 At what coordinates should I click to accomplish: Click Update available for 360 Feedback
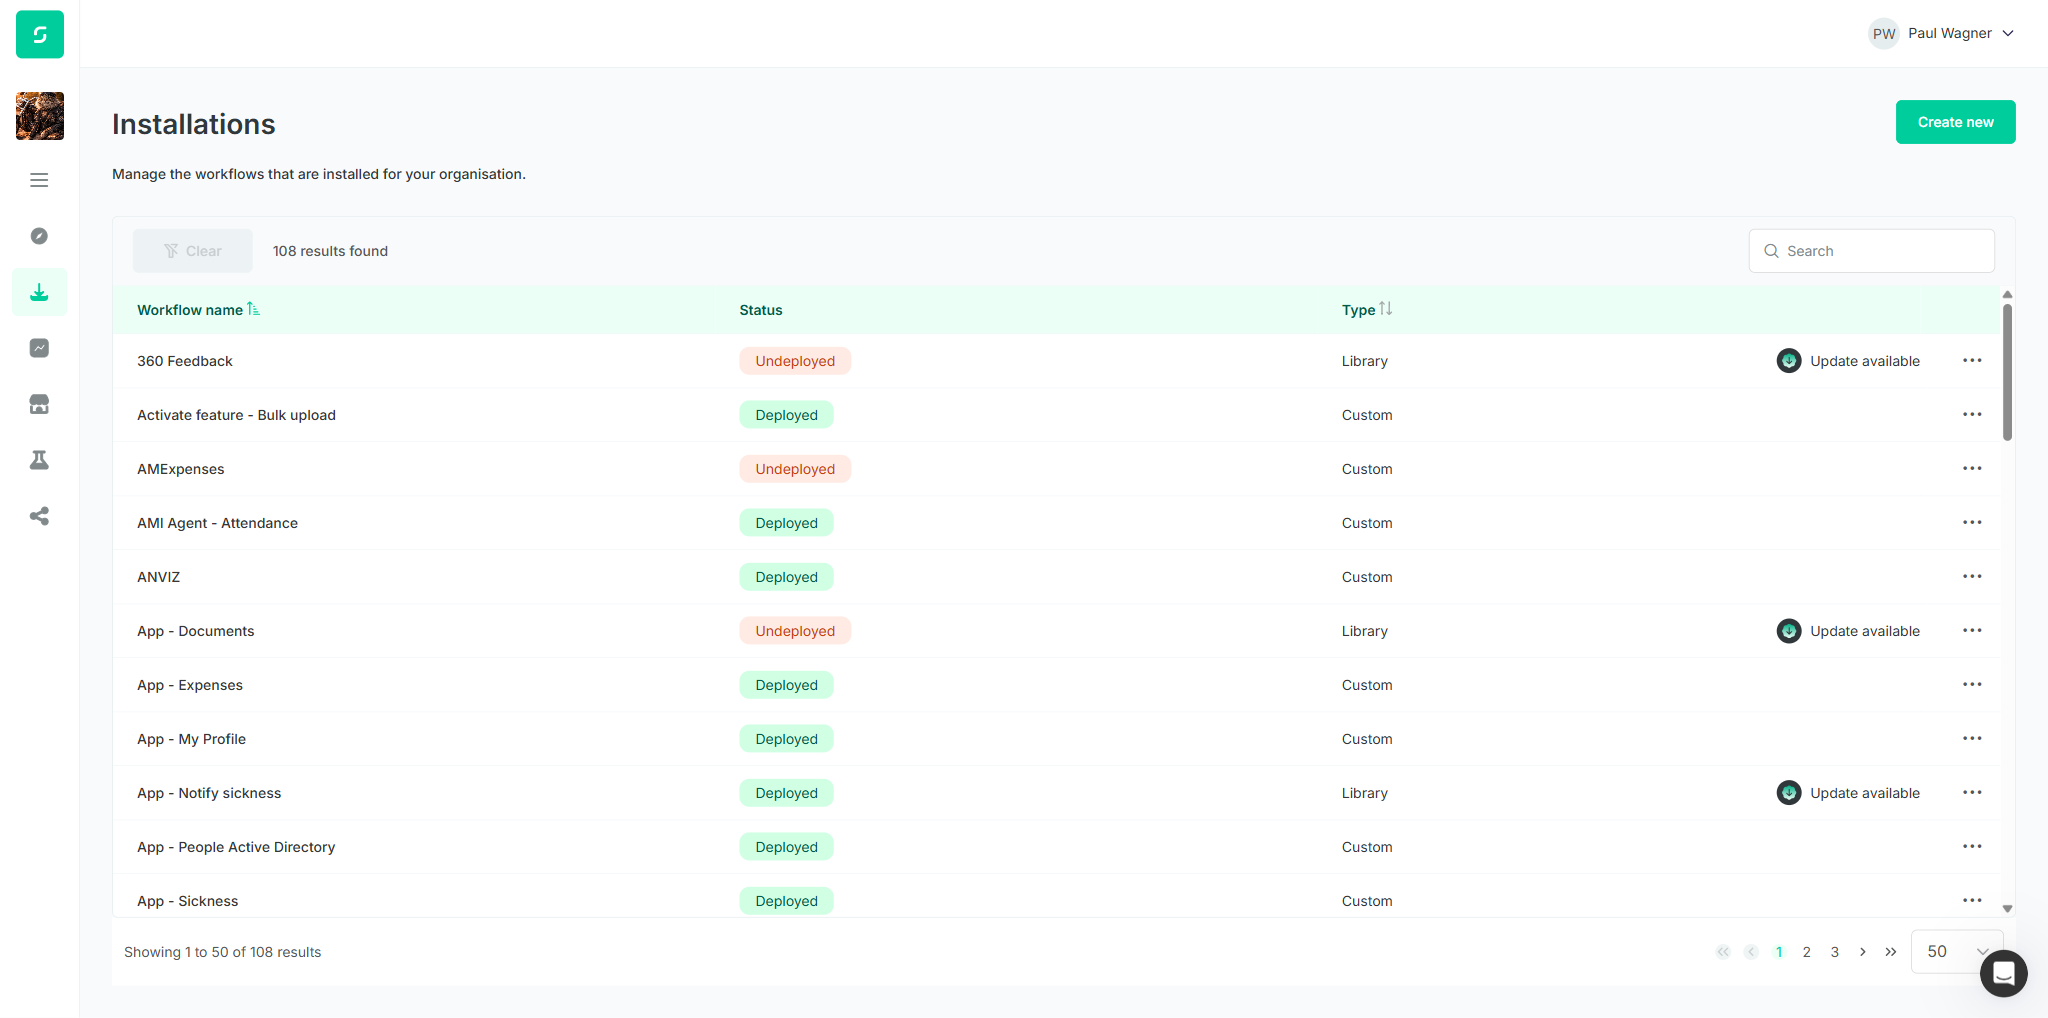click(x=1864, y=361)
